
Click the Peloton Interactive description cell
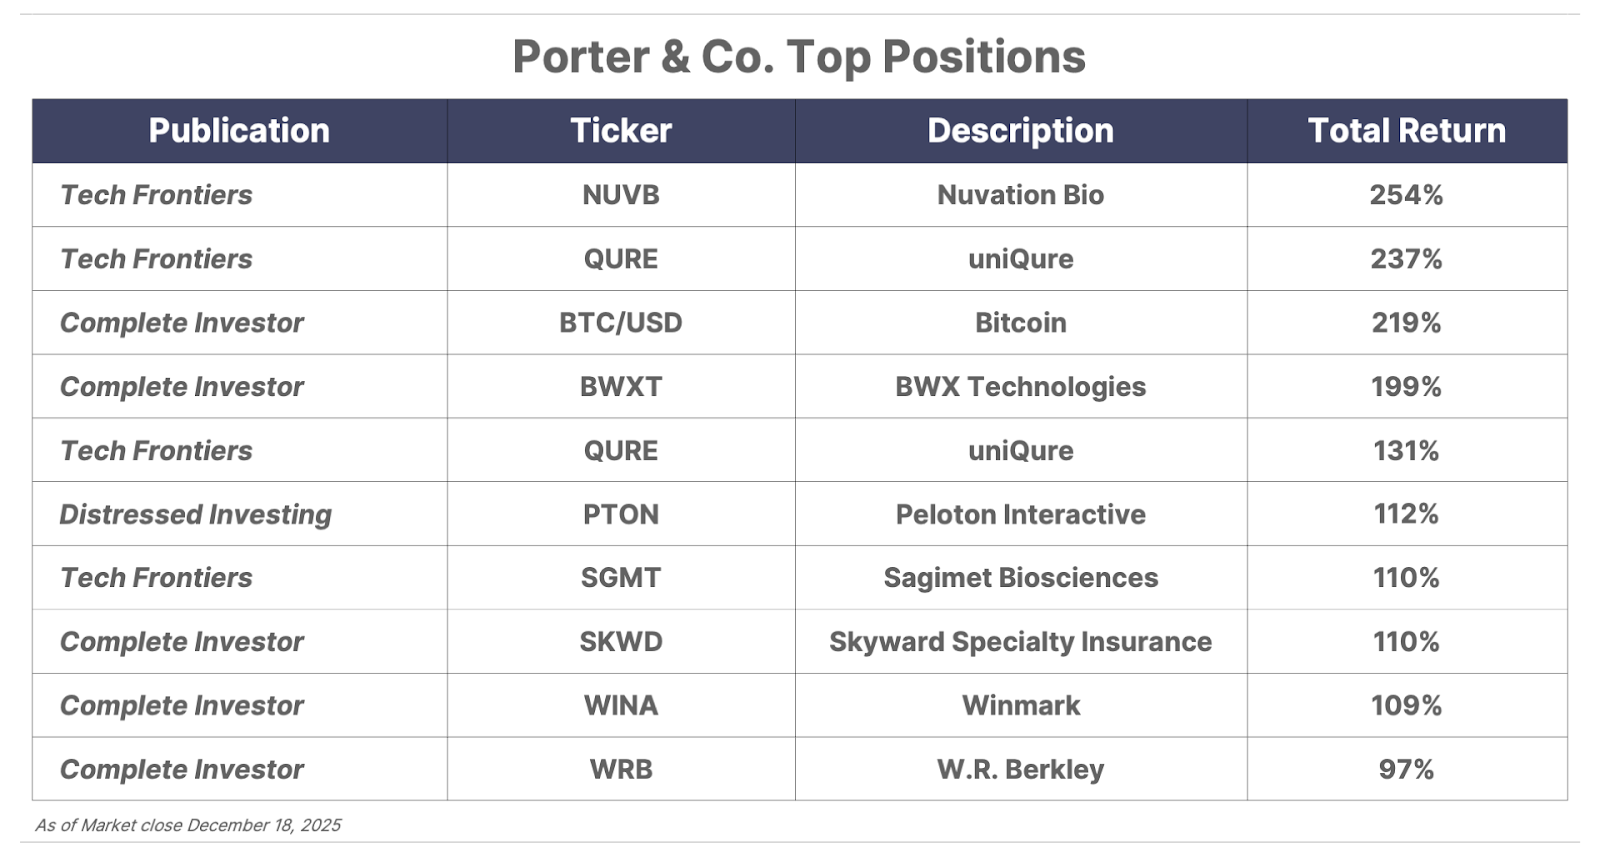pyautogui.click(x=1020, y=514)
